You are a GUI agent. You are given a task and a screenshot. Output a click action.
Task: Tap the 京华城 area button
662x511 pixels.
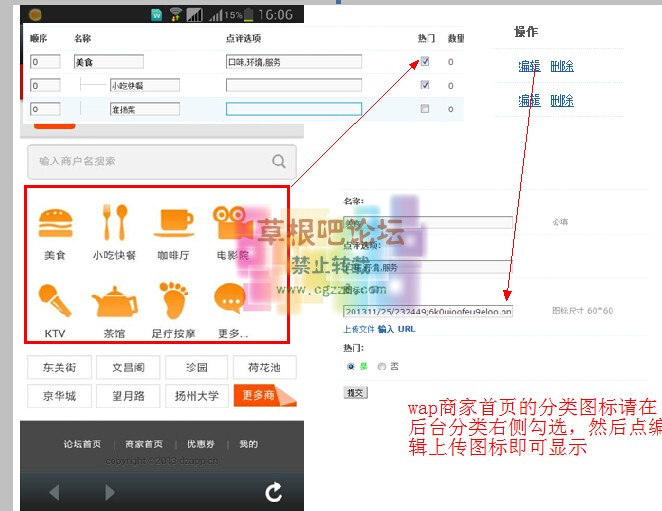point(59,396)
